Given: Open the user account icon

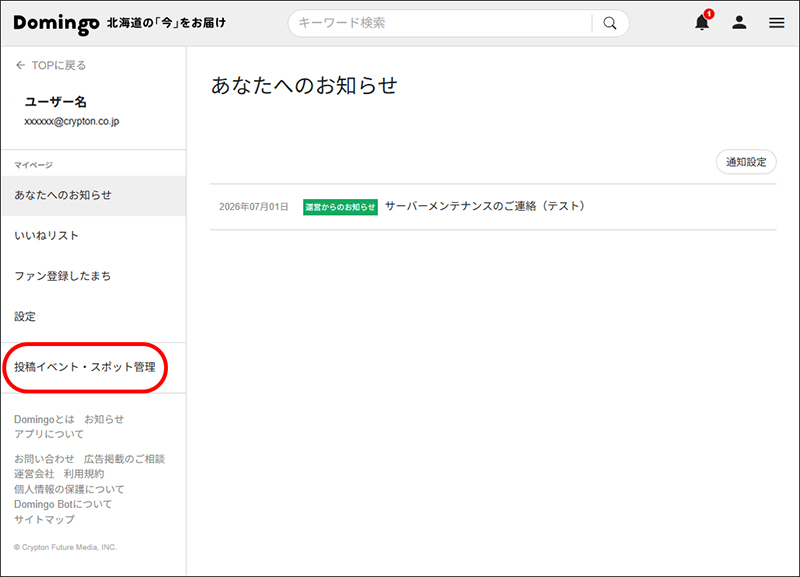Looking at the screenshot, I should click(739, 22).
